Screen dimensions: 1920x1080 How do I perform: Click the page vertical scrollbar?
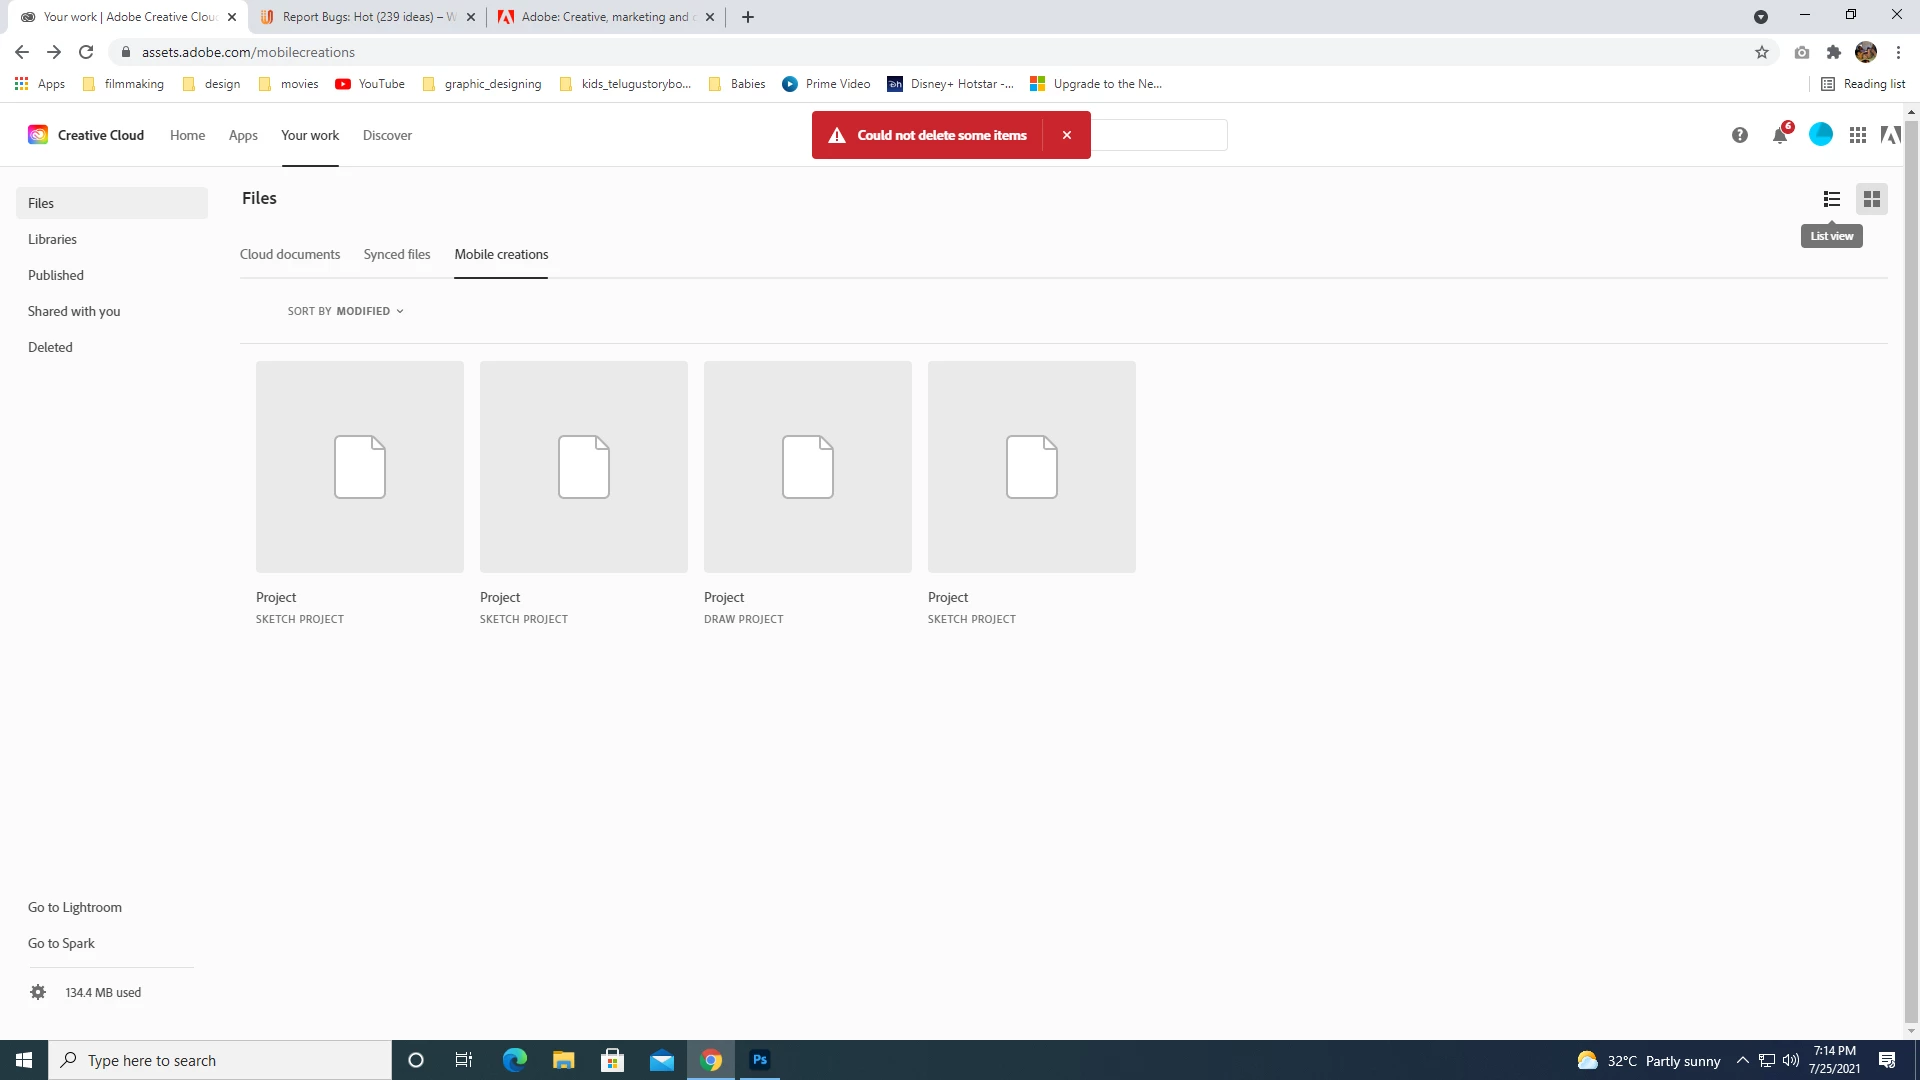1911,570
